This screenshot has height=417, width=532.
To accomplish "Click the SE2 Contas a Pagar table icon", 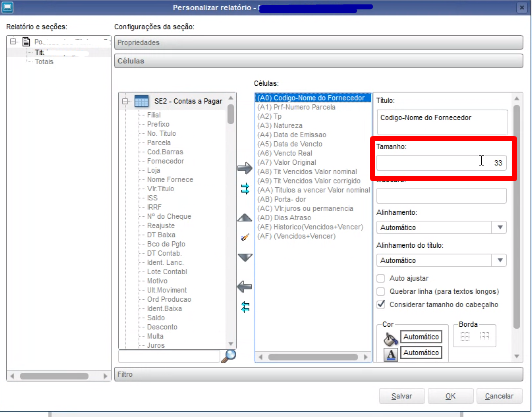I will click(x=141, y=101).
